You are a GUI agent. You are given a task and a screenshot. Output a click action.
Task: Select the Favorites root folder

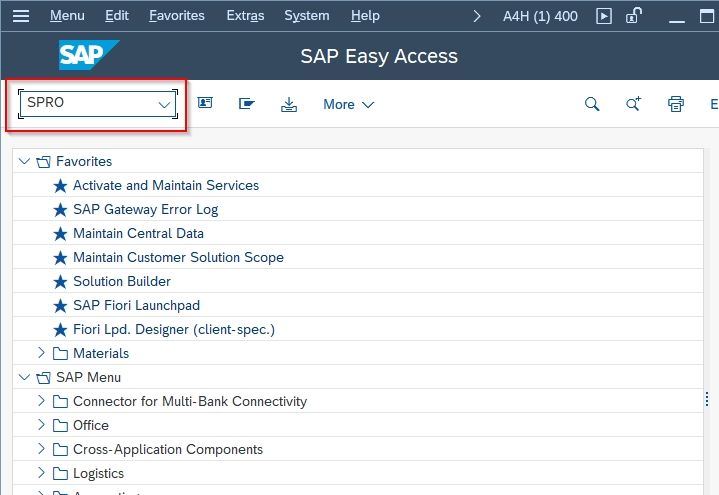click(84, 161)
